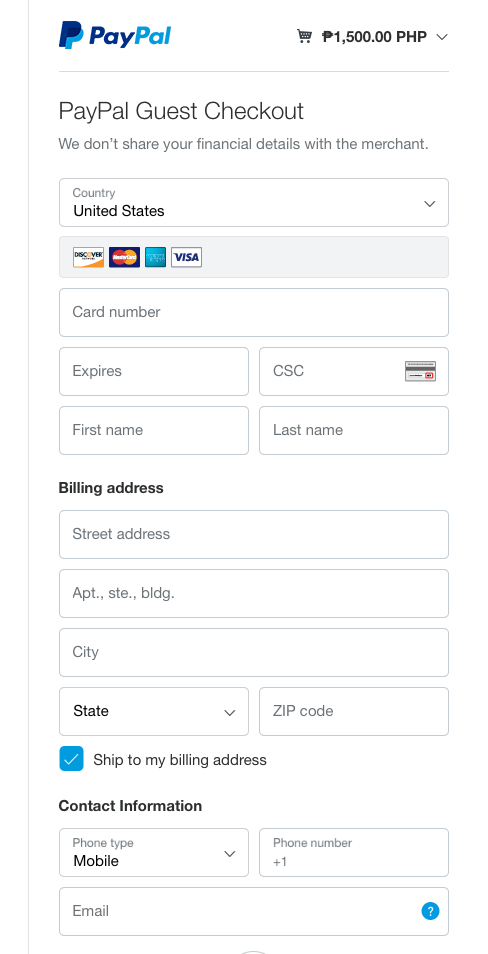Open the State dropdown
Screen dimensions: 488x954
(x=154, y=711)
